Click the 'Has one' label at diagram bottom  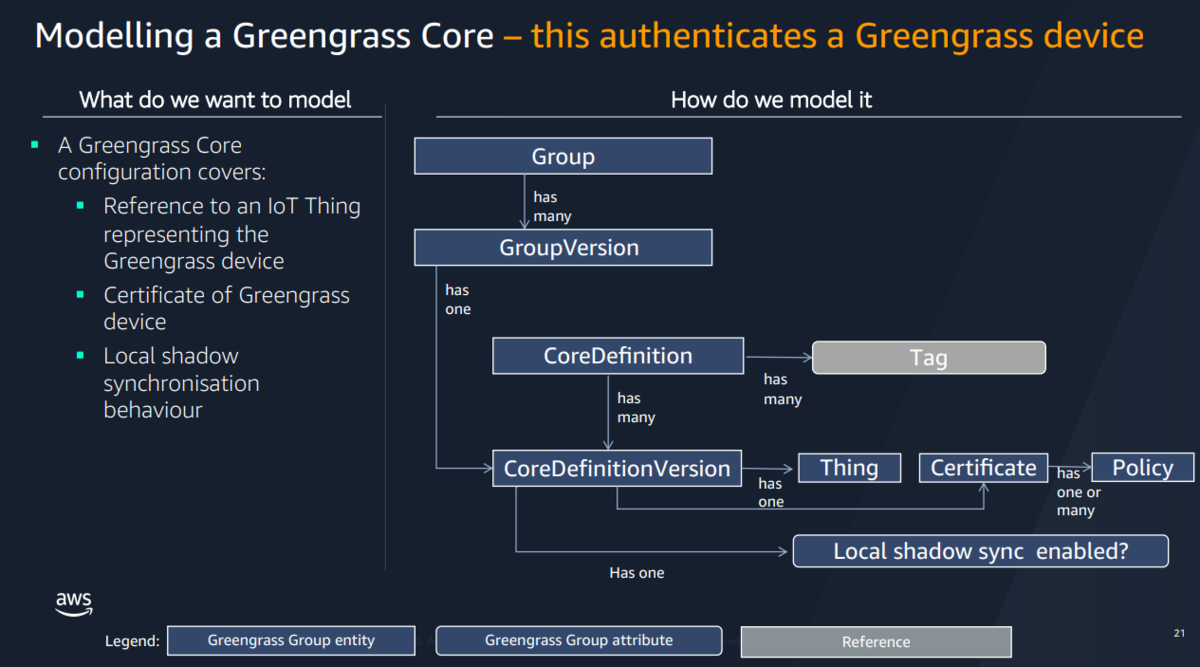(x=637, y=573)
